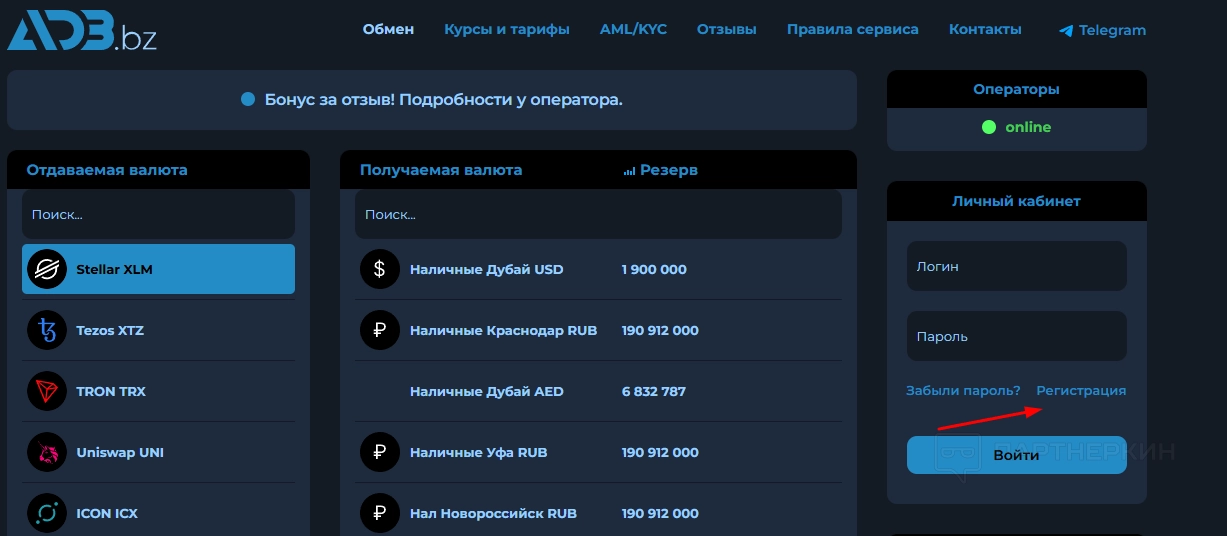The image size is (1227, 536).
Task: Pick the TRON TRX logo icon
Action: [47, 391]
